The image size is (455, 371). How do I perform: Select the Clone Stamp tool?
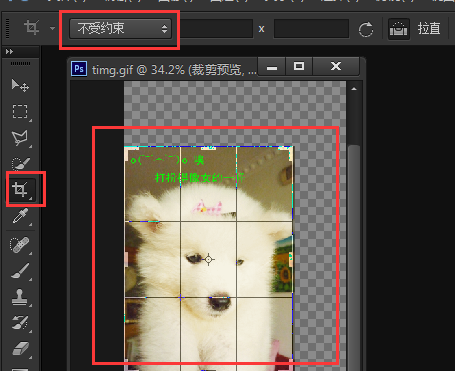pyautogui.click(x=19, y=297)
